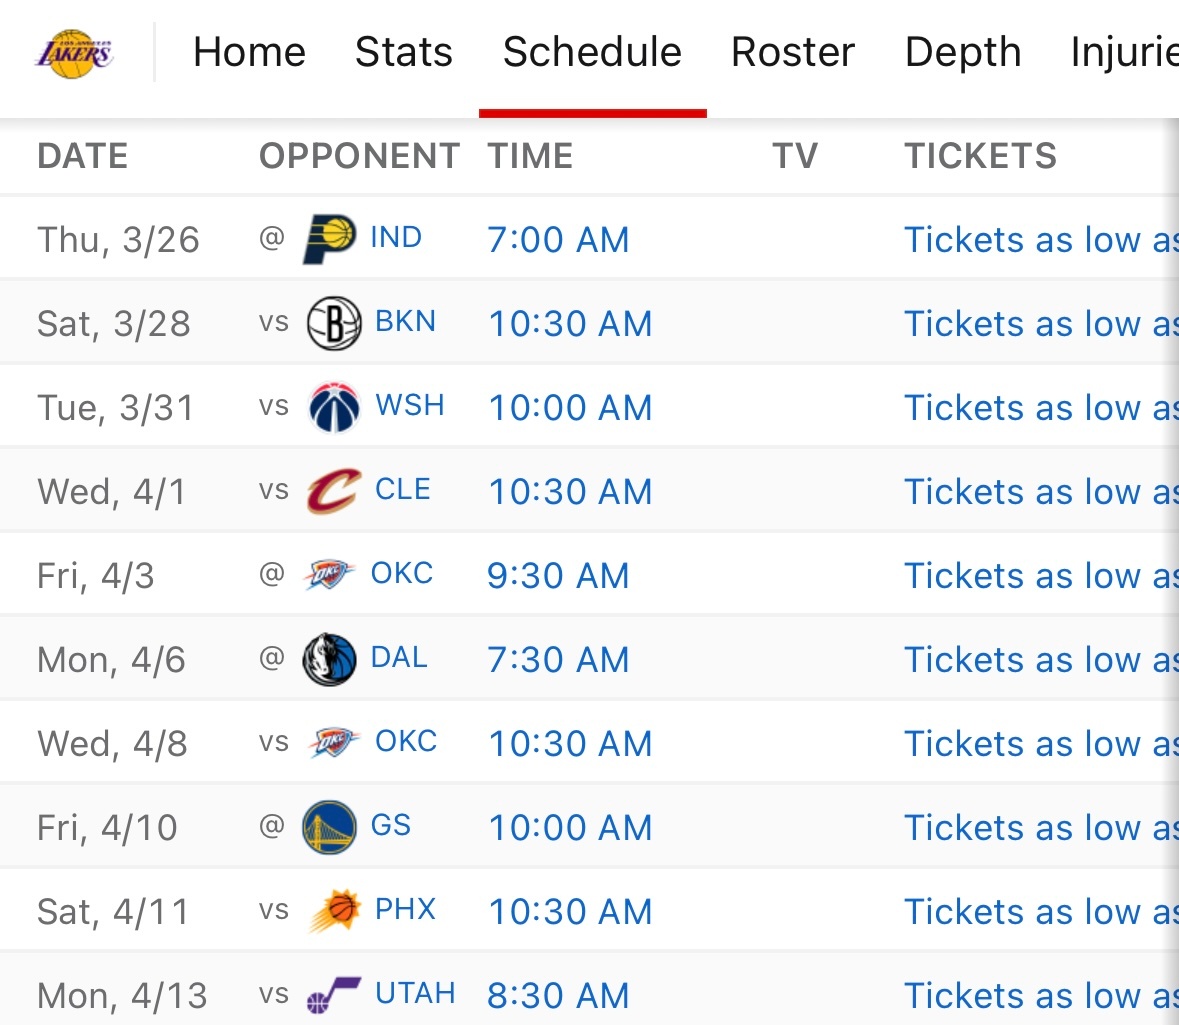
Task: Click the OKC team link on Fri 4/3
Action: (x=402, y=574)
